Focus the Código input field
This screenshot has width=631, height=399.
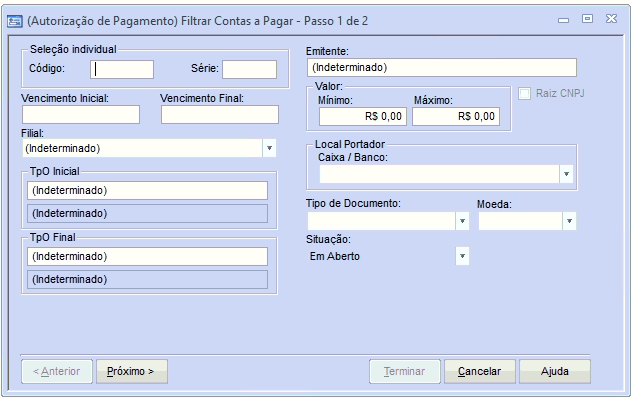coord(122,70)
